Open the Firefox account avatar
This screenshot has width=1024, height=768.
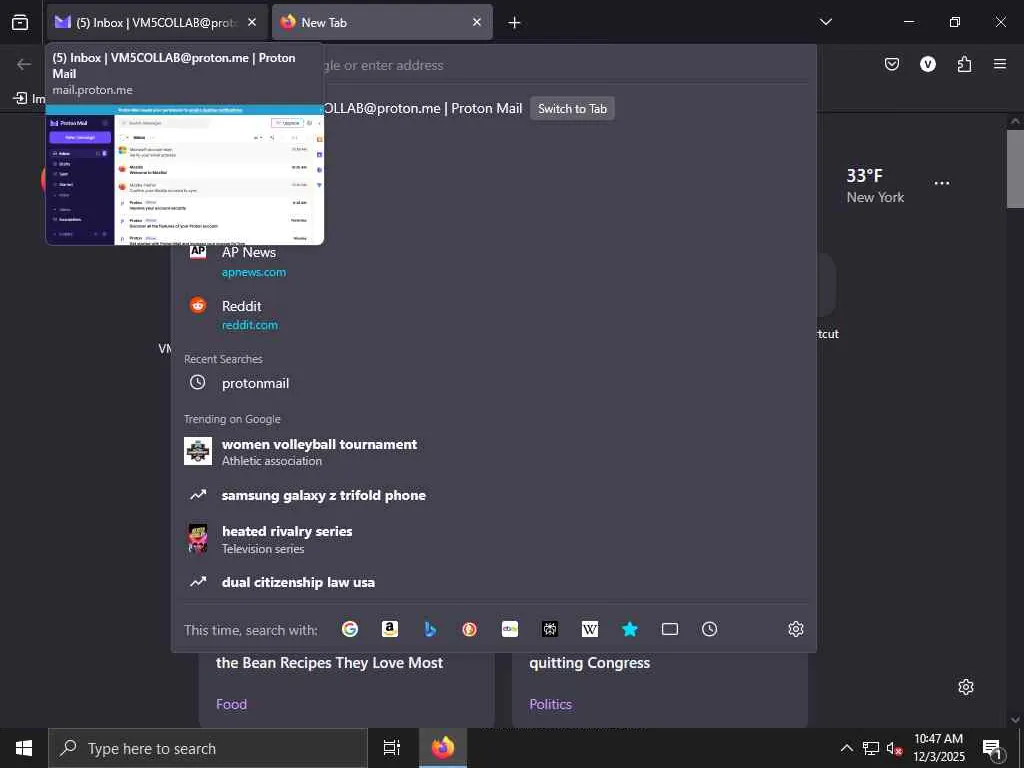point(928,64)
